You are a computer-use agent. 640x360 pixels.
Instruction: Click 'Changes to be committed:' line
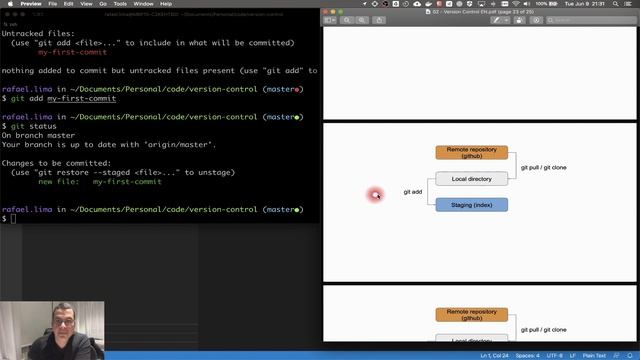(x=56, y=163)
